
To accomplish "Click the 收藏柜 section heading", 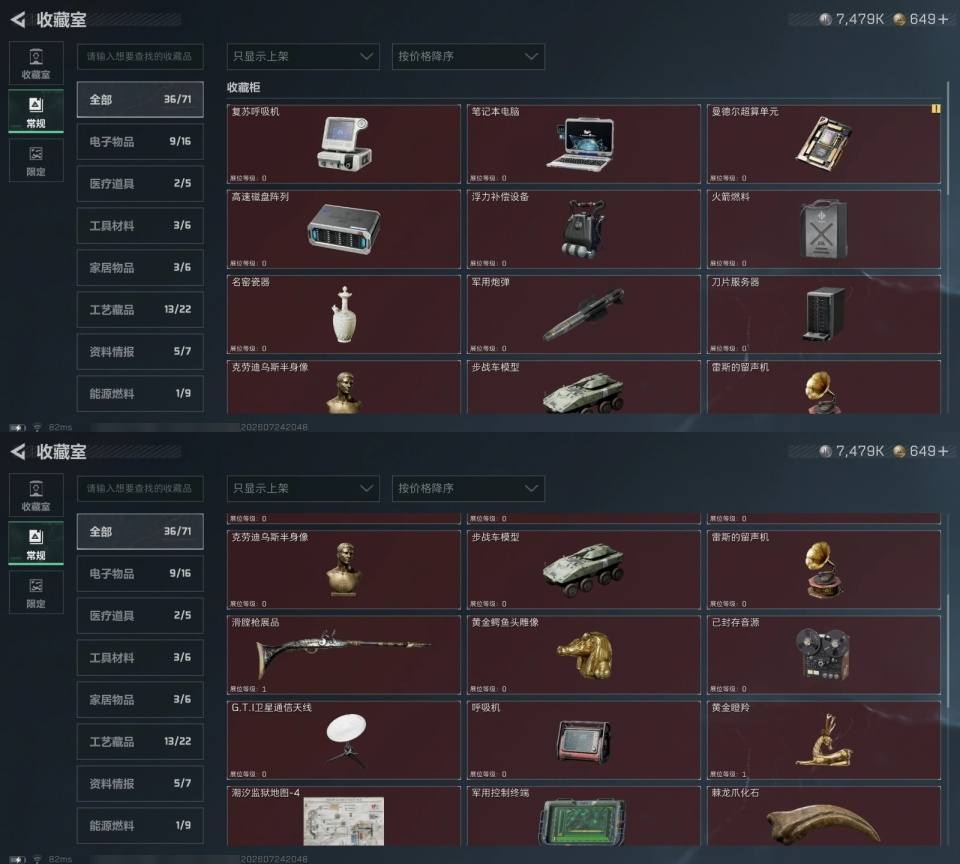I will pos(244,88).
